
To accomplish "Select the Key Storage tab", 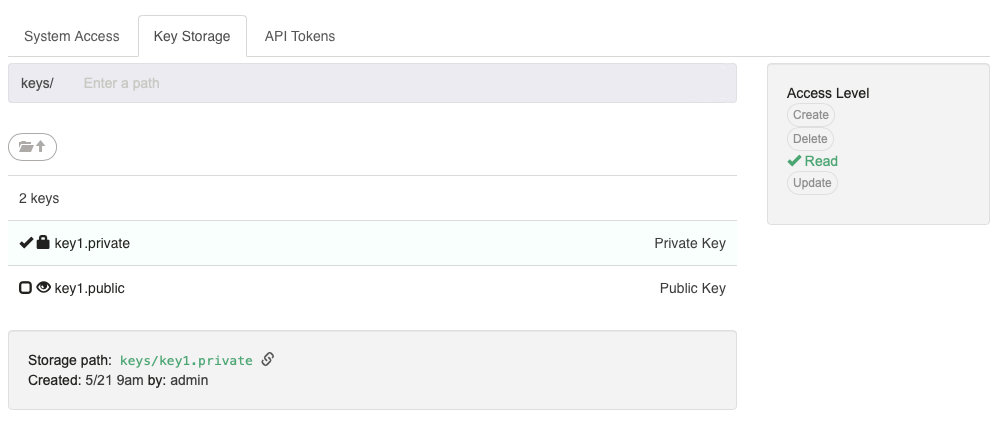I will 192,36.
